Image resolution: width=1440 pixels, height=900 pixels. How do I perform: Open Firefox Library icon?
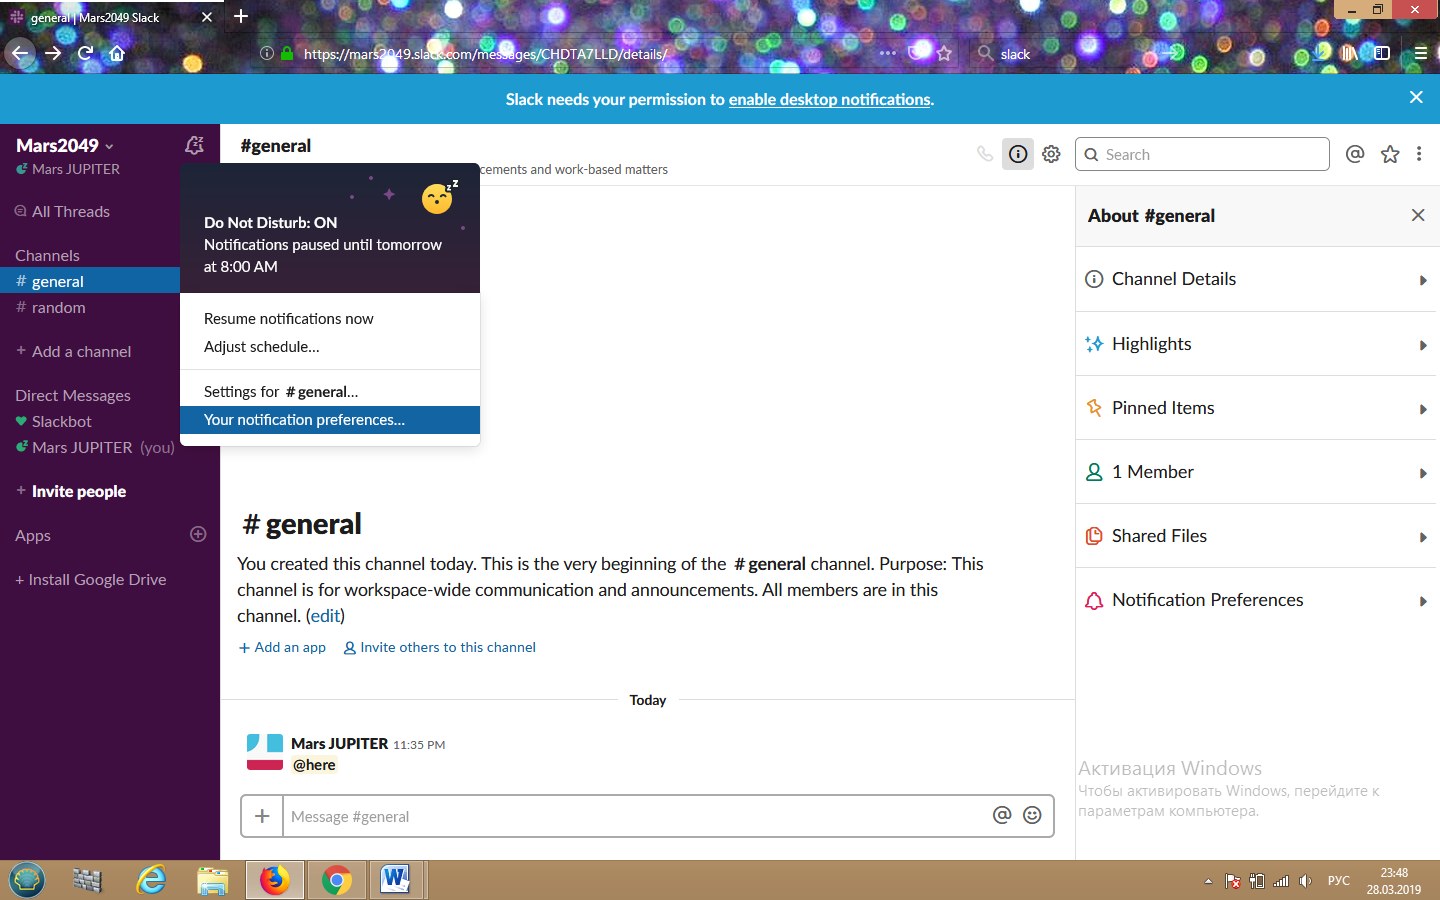click(x=1350, y=53)
